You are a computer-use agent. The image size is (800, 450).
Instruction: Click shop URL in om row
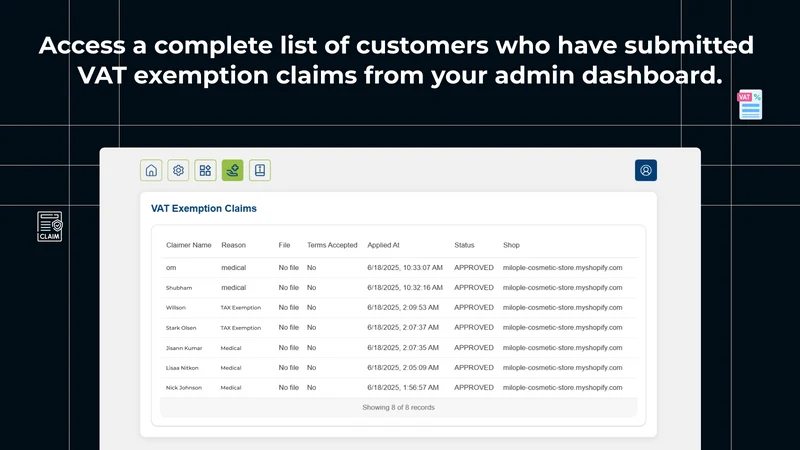point(562,267)
